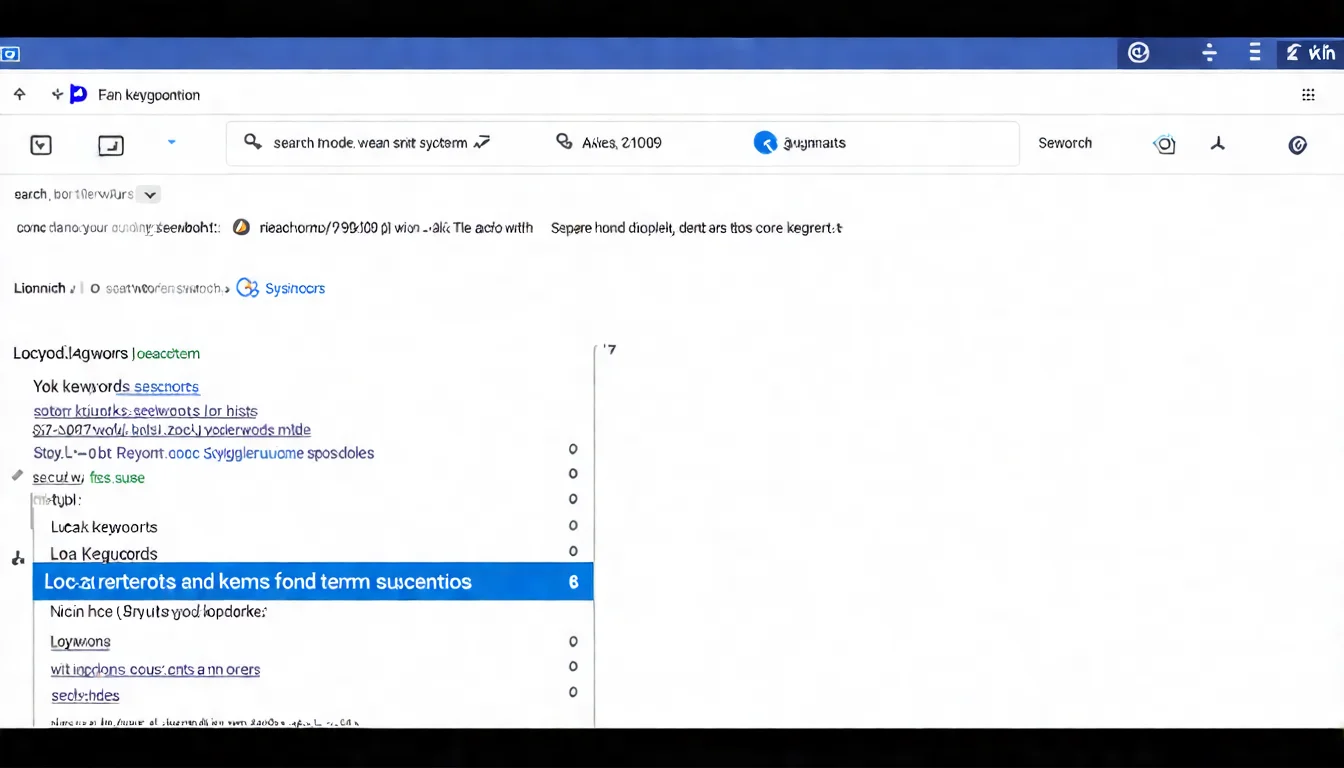This screenshot has height=768, width=1344.
Task: Toggle the boxed checkmark icon in left toolbar
Action: (x=41, y=145)
